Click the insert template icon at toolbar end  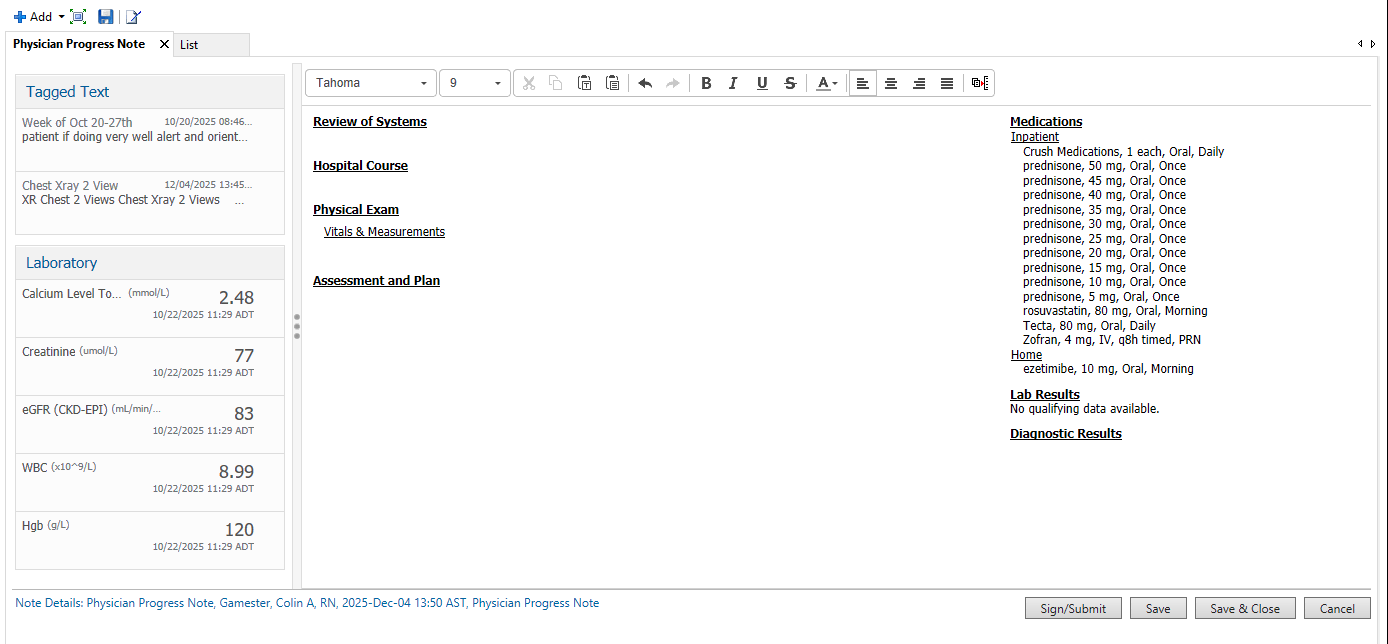[980, 83]
